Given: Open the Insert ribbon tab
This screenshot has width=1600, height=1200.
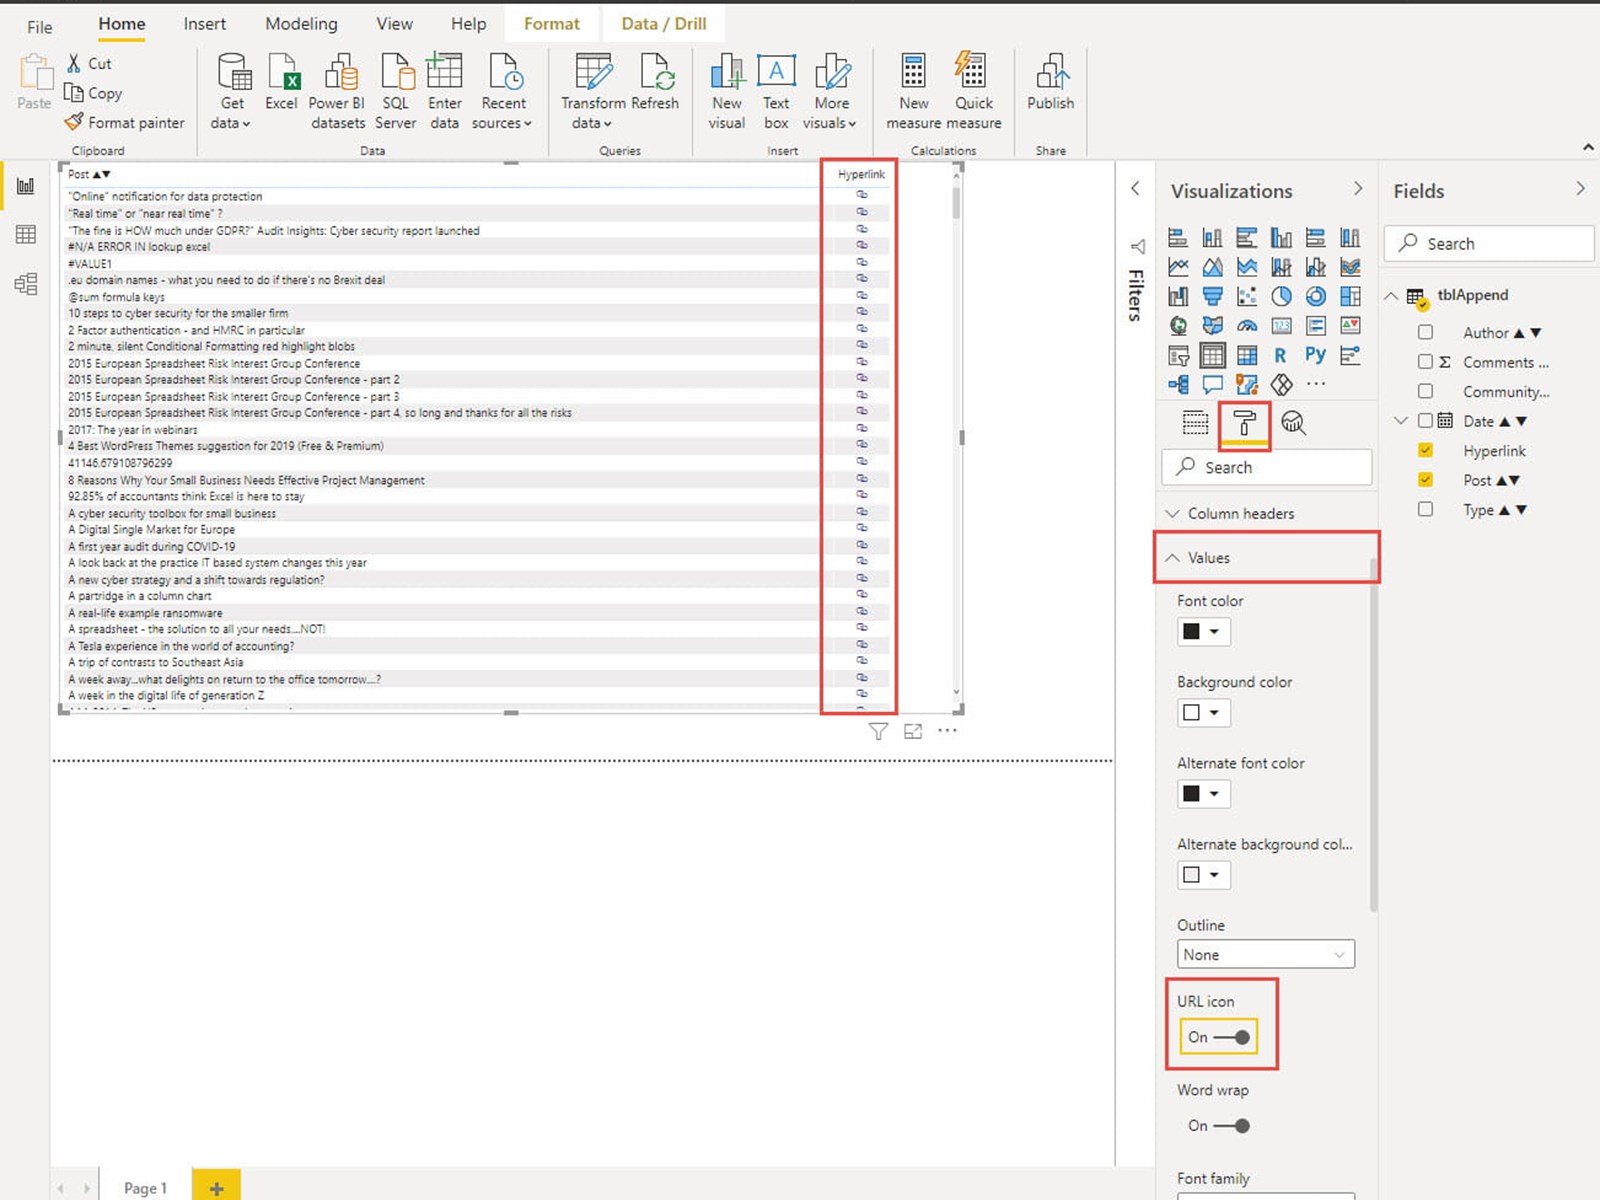Looking at the screenshot, I should [204, 24].
